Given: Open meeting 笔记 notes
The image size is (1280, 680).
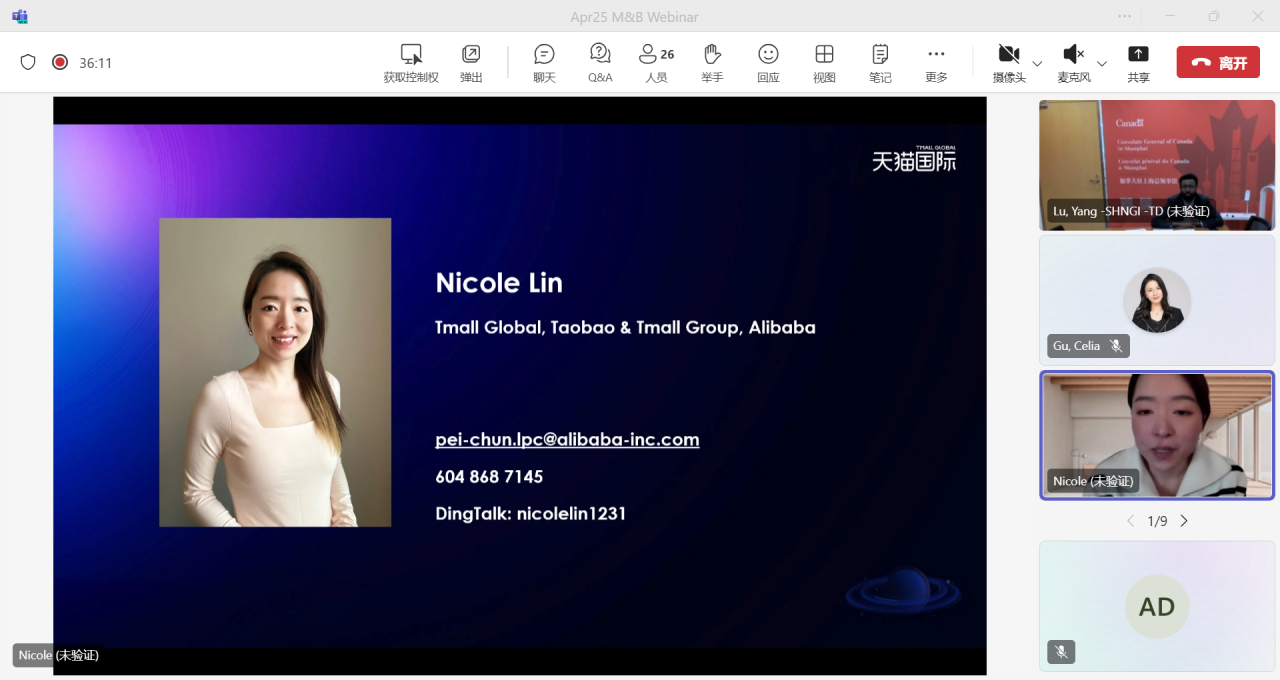Looking at the screenshot, I should click(x=880, y=63).
